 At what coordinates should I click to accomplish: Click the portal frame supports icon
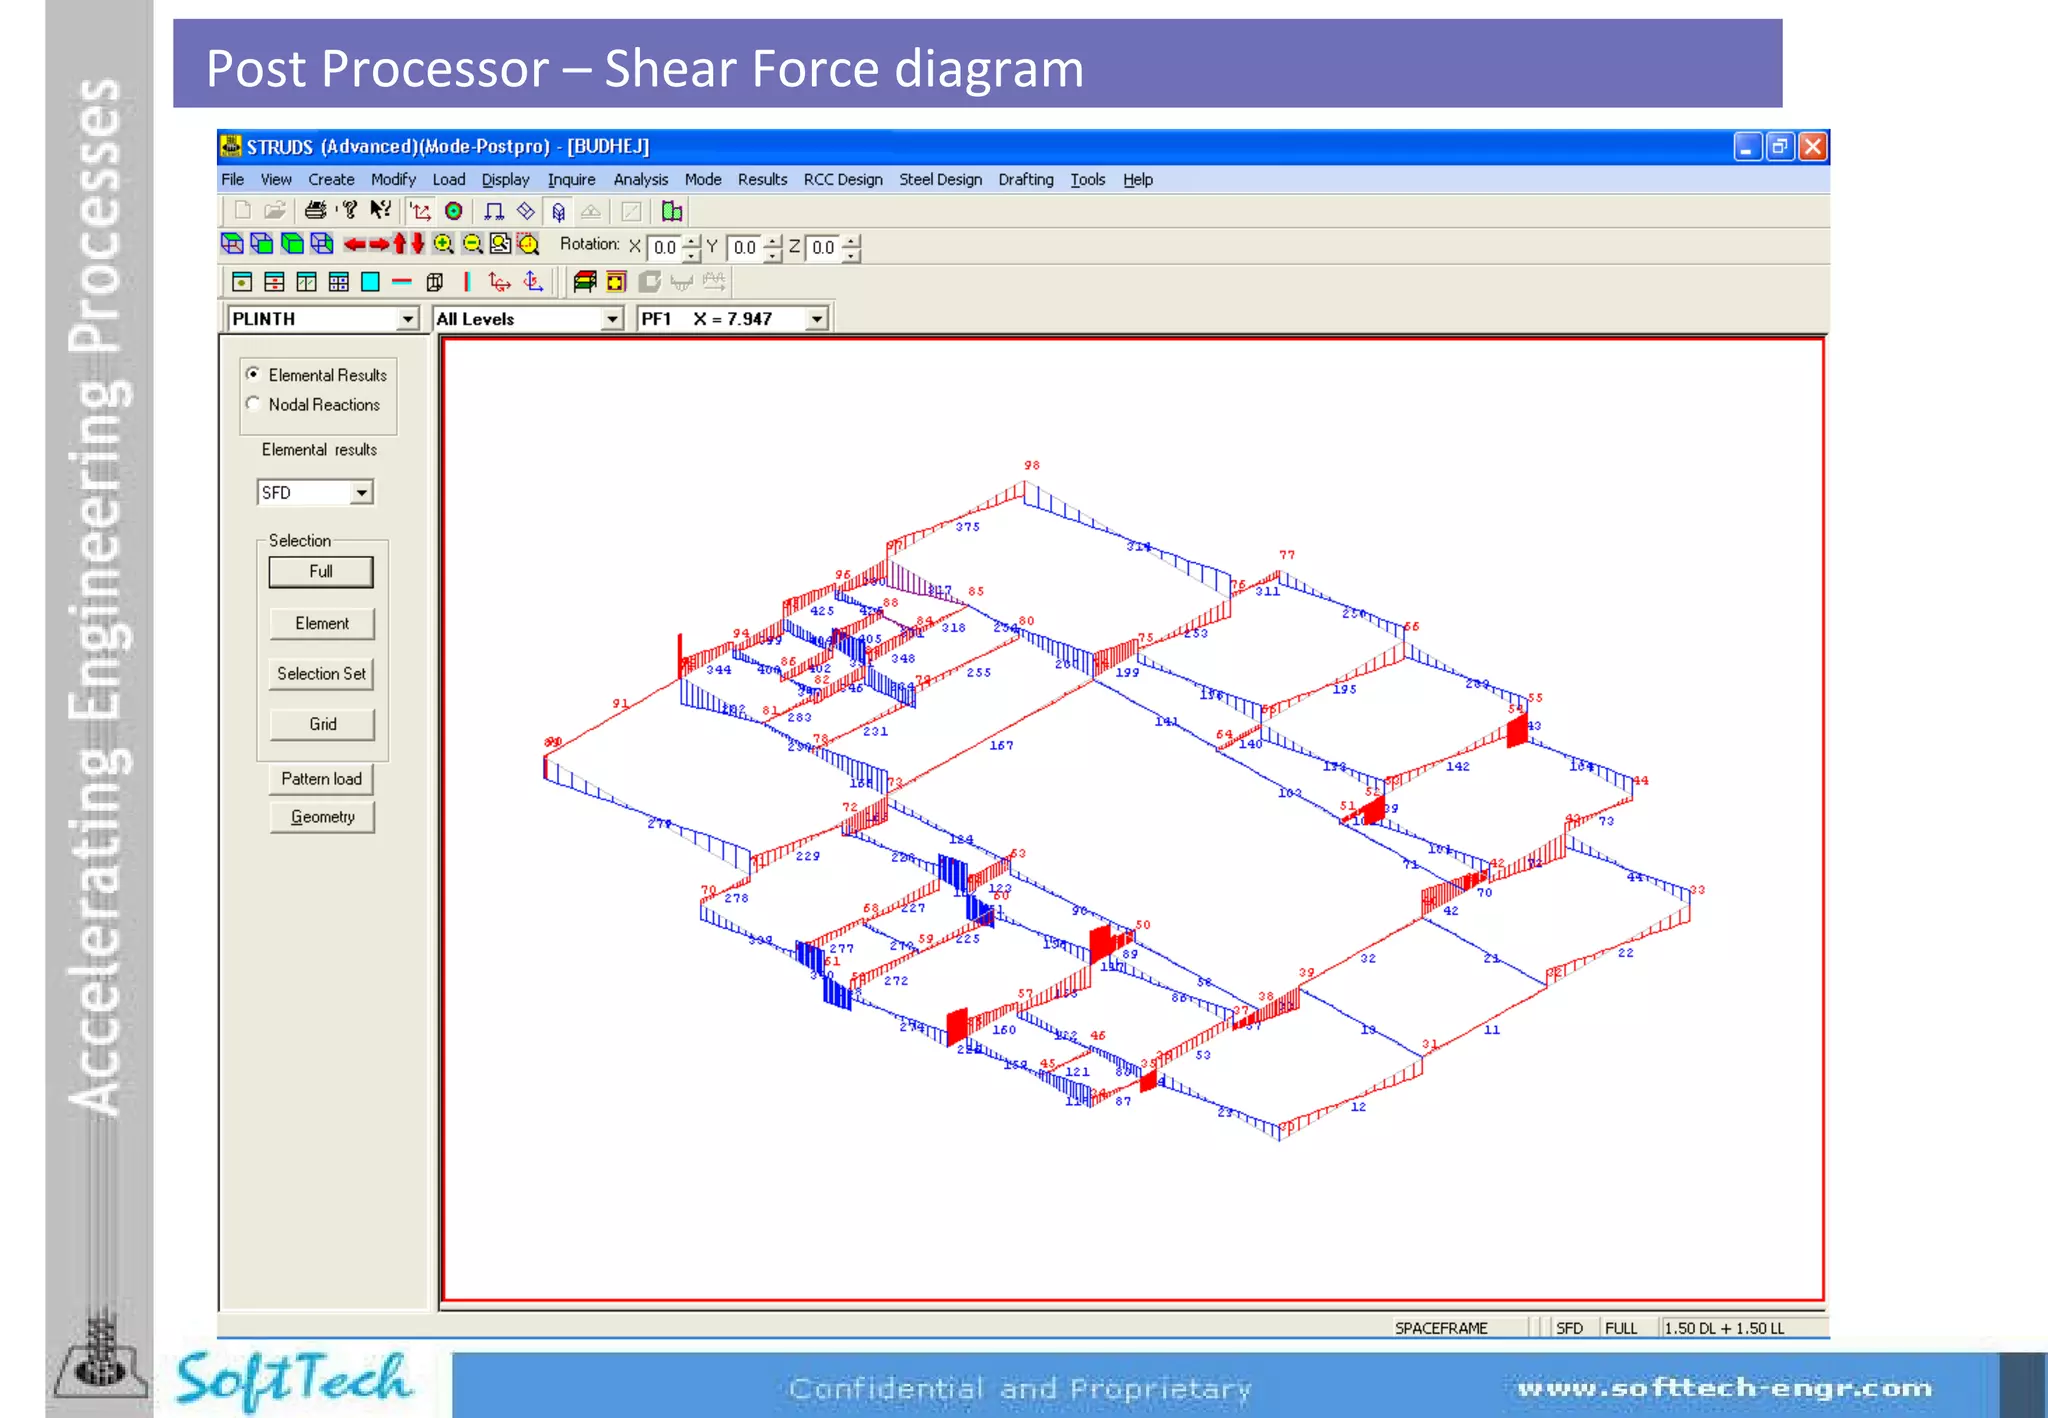tap(494, 211)
